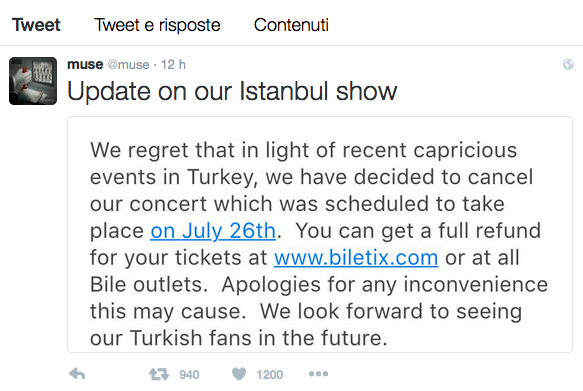
Task: Click the 'Update on our Istanbul show' text
Action: tap(232, 91)
